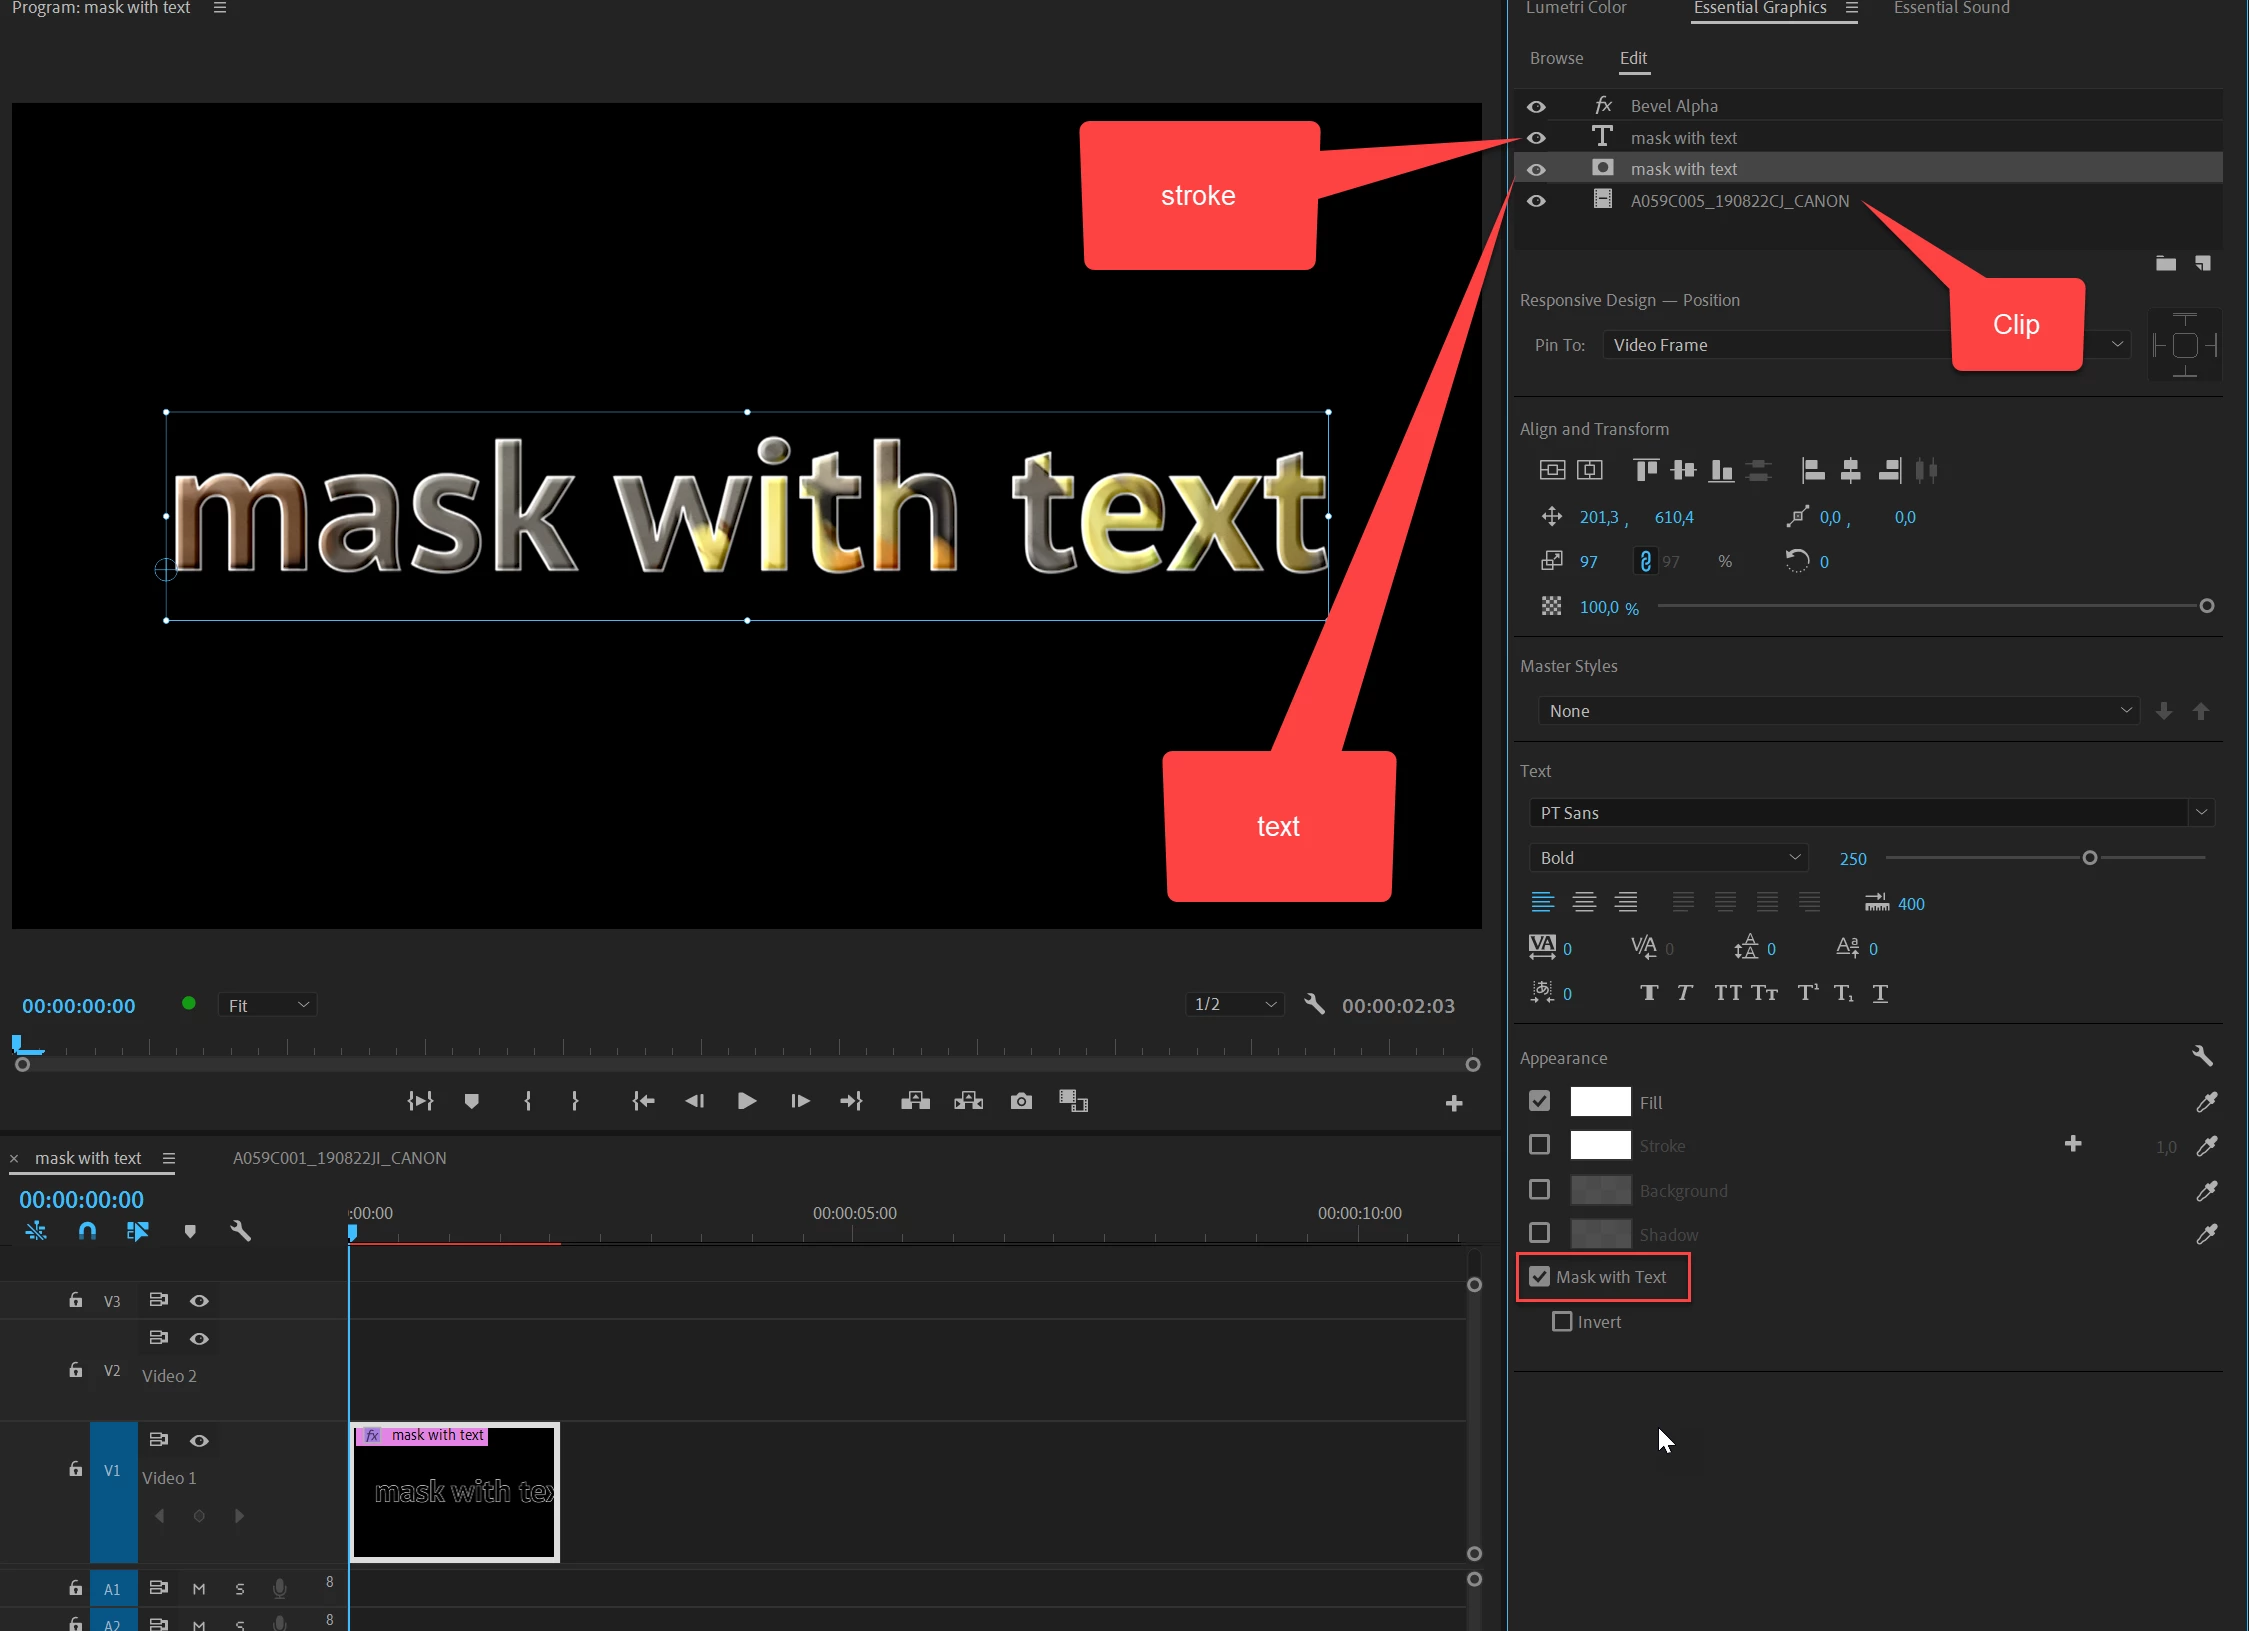The width and height of the screenshot is (2249, 1631).
Task: Click the Fill color eyedropper icon
Action: pyautogui.click(x=2206, y=1102)
